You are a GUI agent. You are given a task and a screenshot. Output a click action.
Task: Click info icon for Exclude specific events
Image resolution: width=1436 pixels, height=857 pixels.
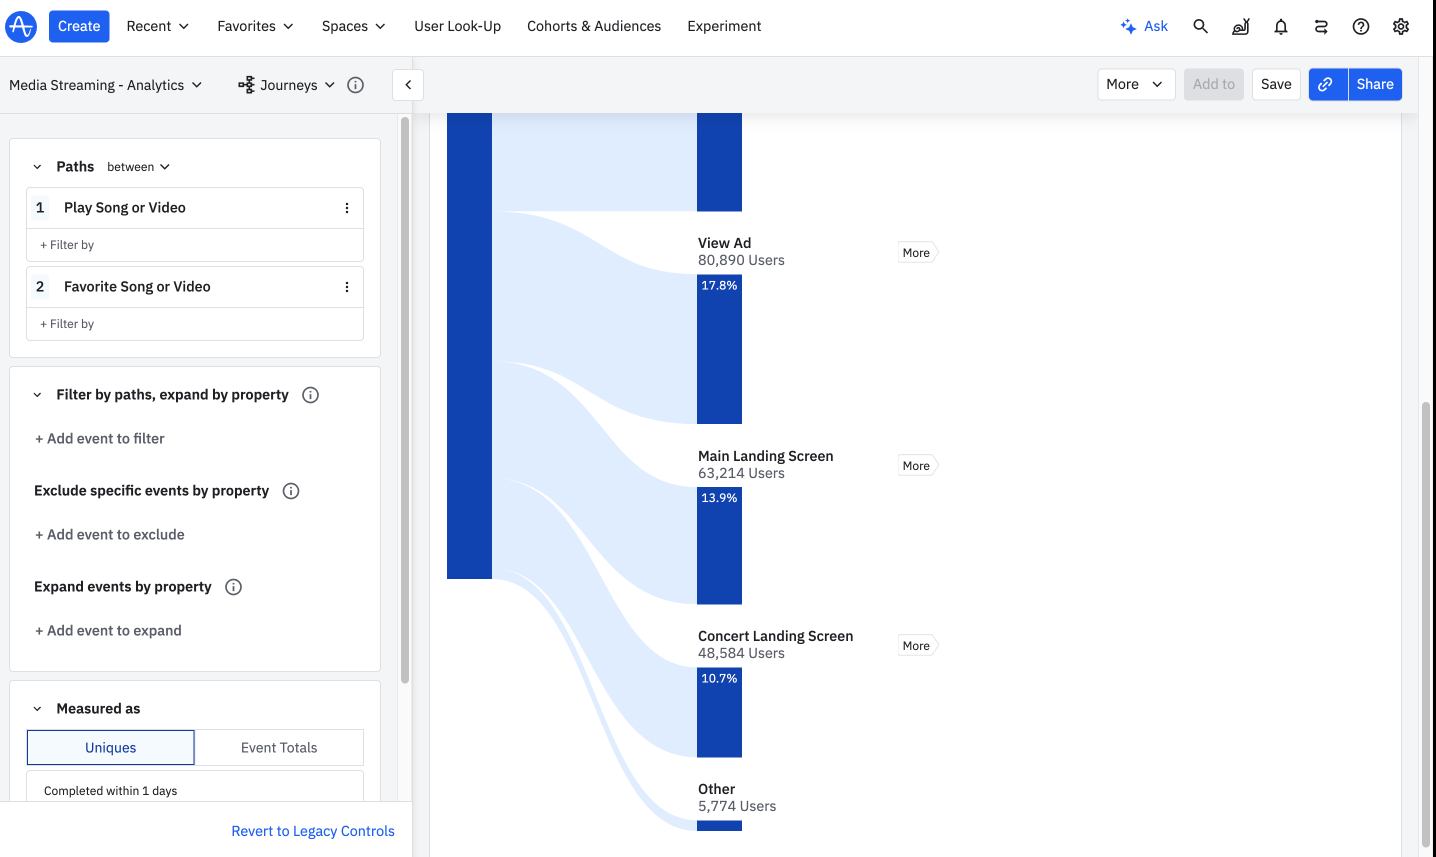(x=291, y=491)
